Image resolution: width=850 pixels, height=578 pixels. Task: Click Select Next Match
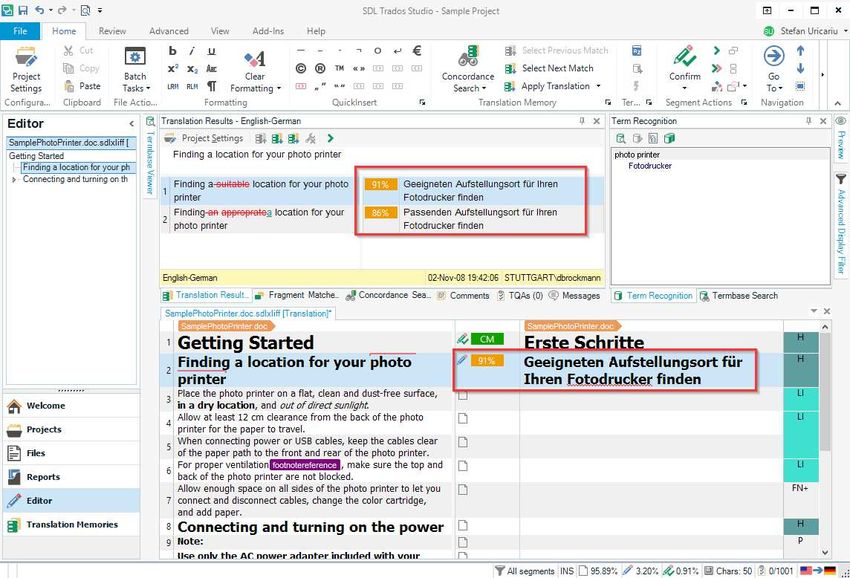pyautogui.click(x=549, y=68)
